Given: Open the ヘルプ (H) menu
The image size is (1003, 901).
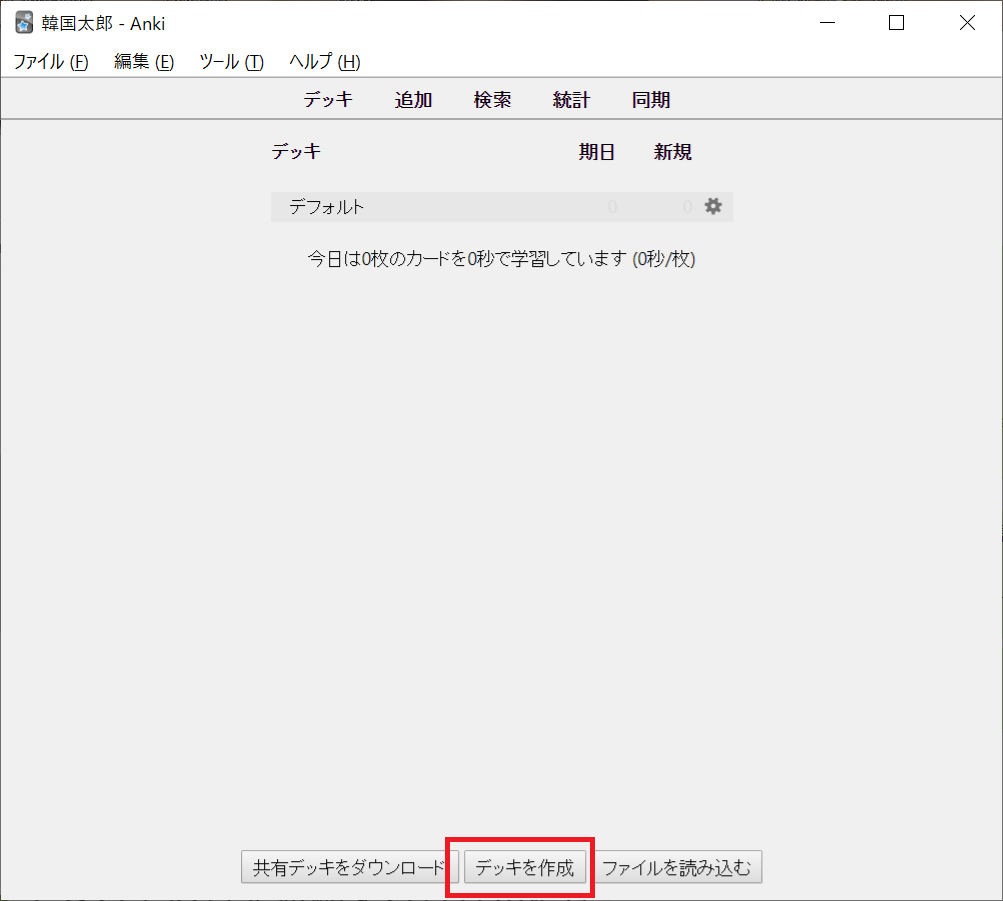Looking at the screenshot, I should (x=325, y=61).
